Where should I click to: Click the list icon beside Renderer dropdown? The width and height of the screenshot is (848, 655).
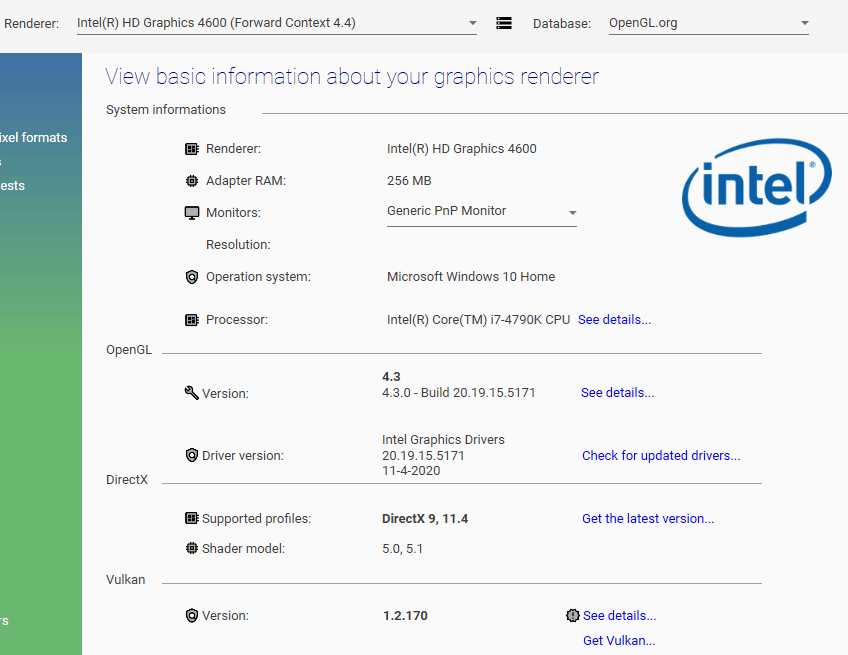504,23
